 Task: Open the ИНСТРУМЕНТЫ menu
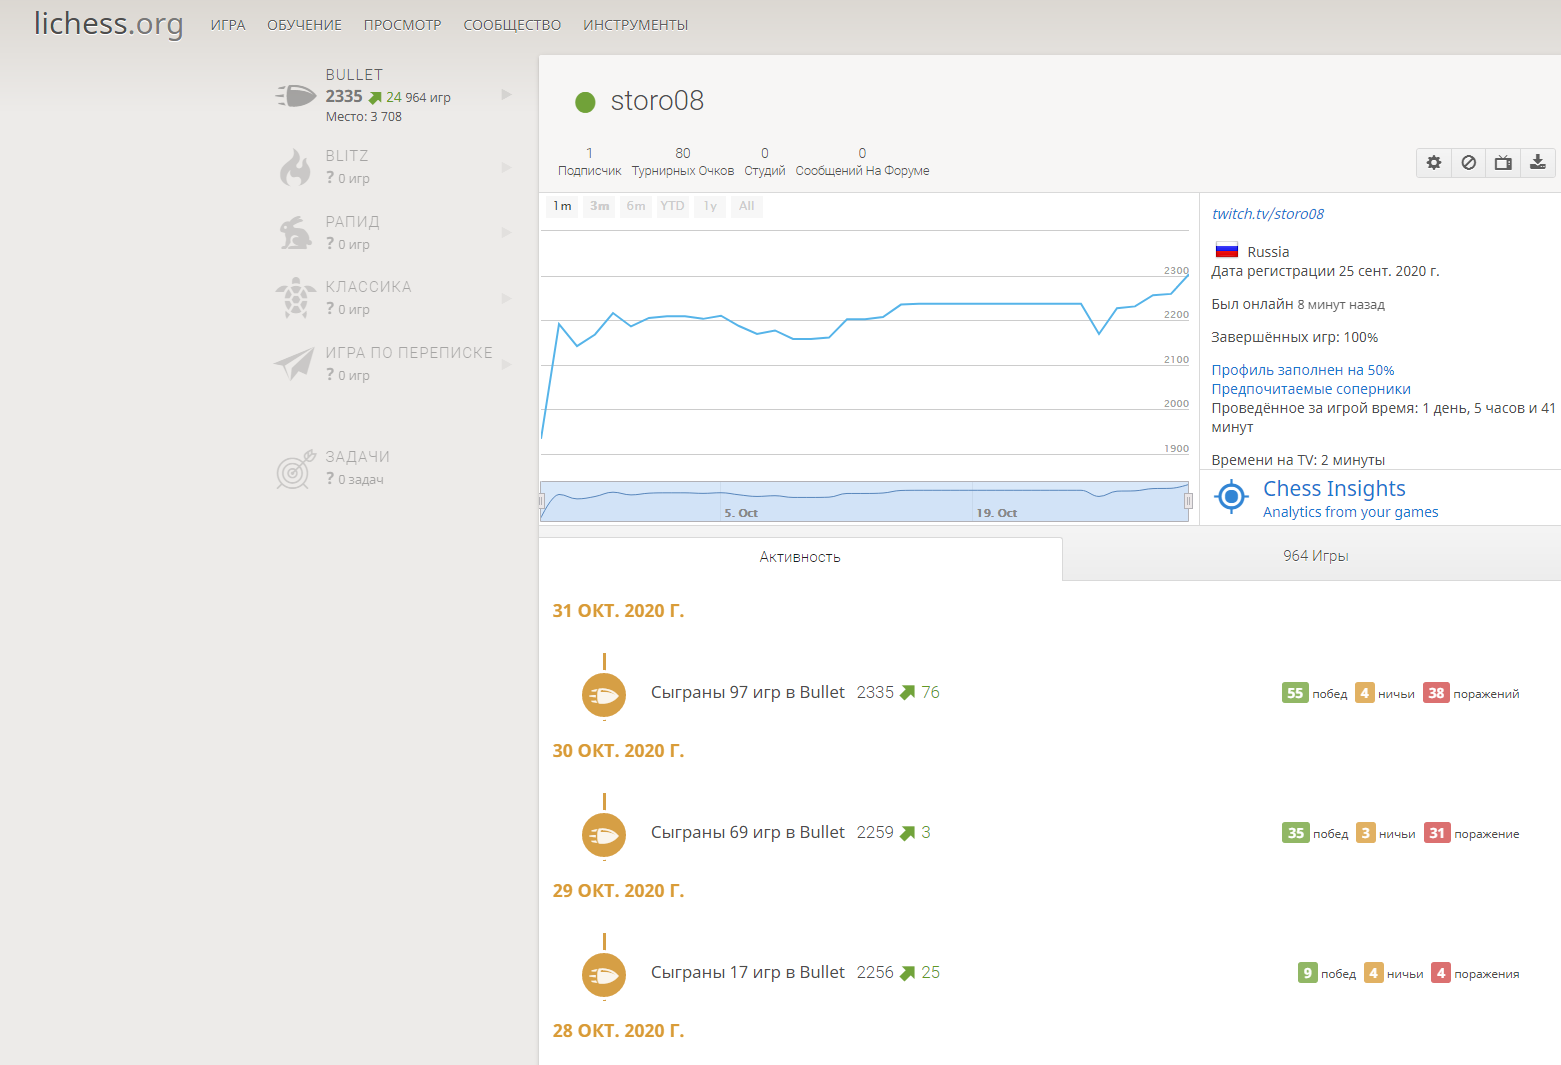tap(635, 25)
